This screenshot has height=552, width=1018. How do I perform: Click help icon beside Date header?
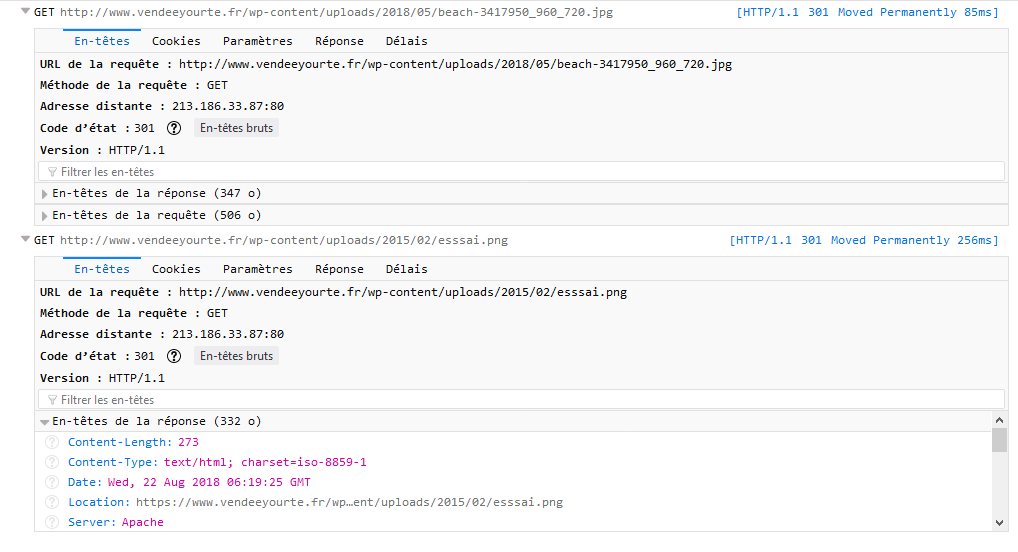coord(52,483)
